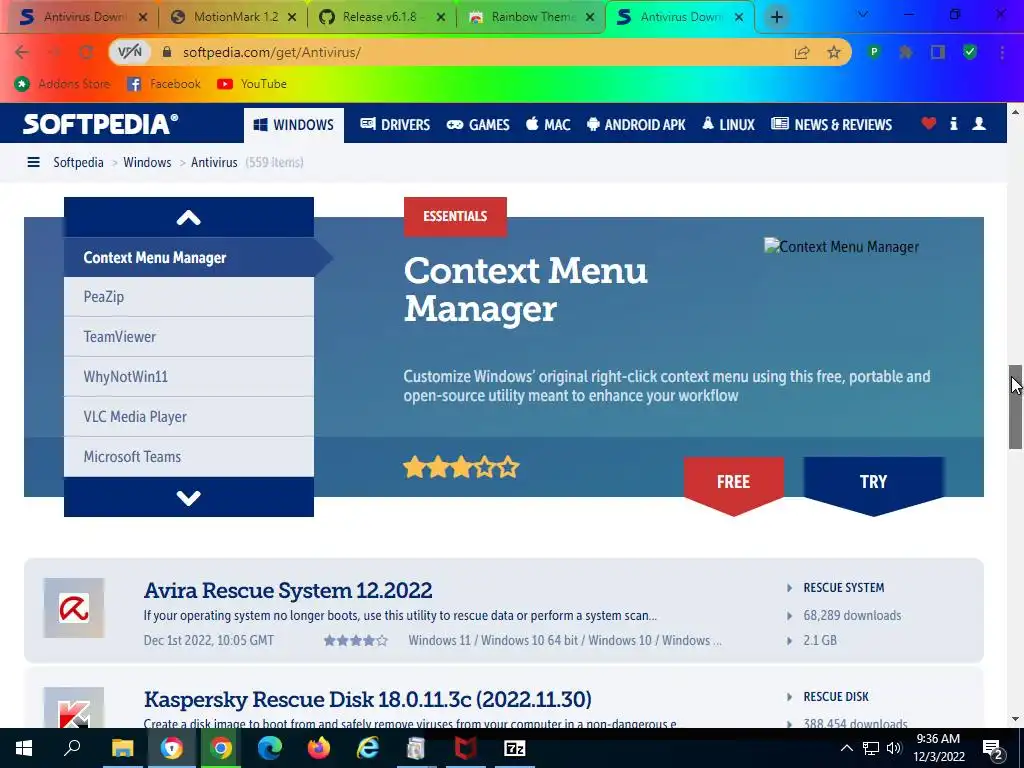Reload the page with the refresh icon
This screenshot has width=1024, height=768.
(x=86, y=52)
